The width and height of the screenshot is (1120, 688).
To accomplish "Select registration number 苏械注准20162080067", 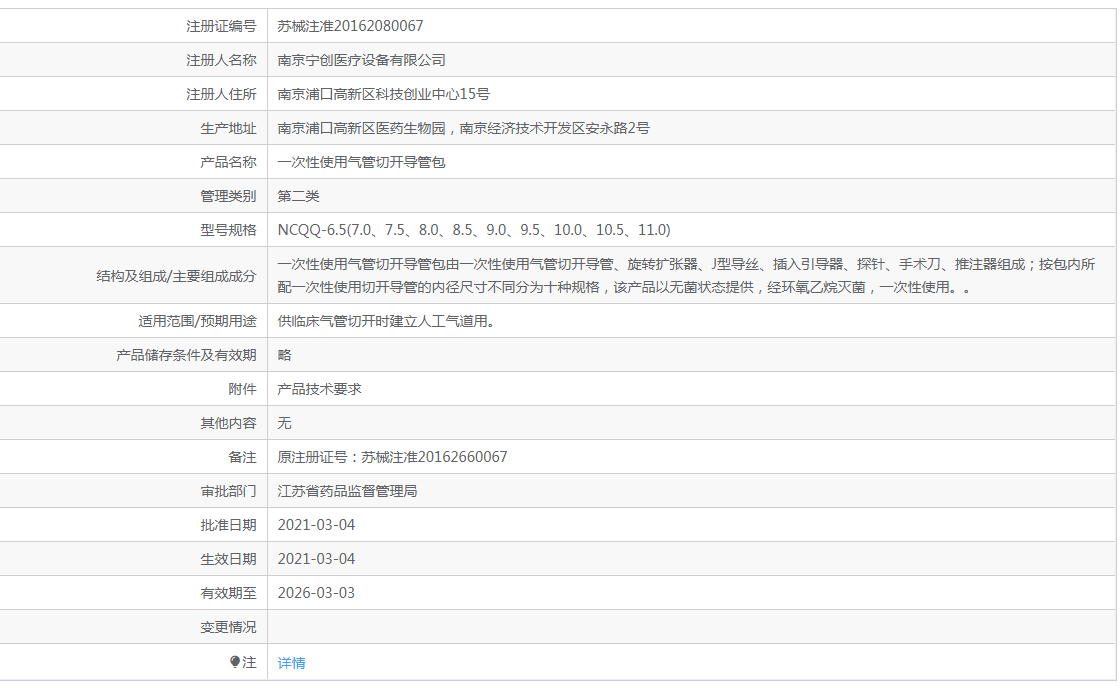I will click(350, 26).
